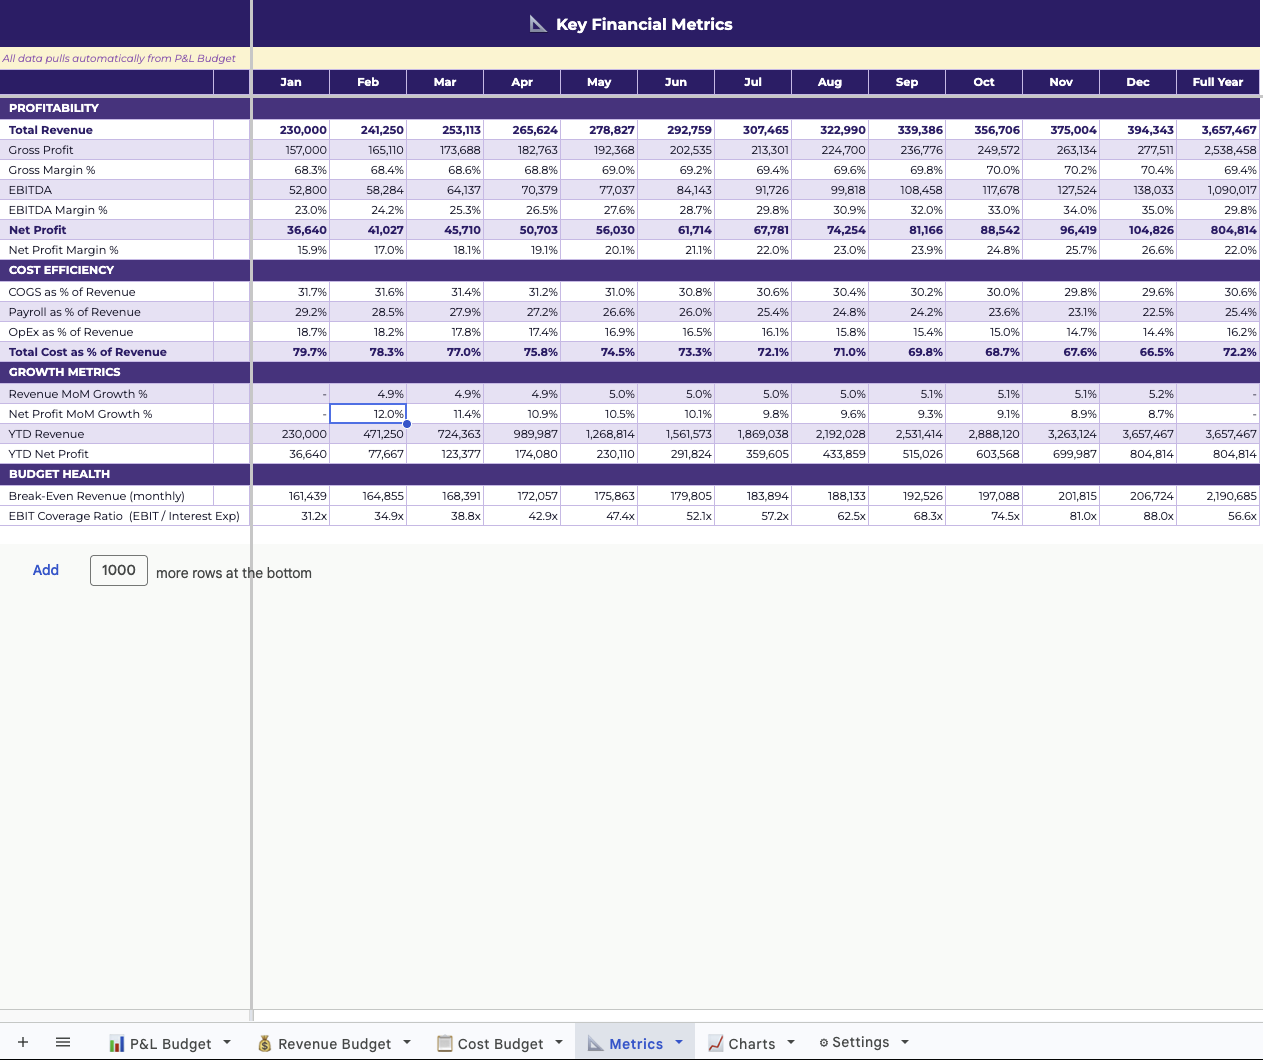Open Charts tab dropdown arrow
Image resolution: width=1263 pixels, height=1060 pixels.
click(x=791, y=1042)
